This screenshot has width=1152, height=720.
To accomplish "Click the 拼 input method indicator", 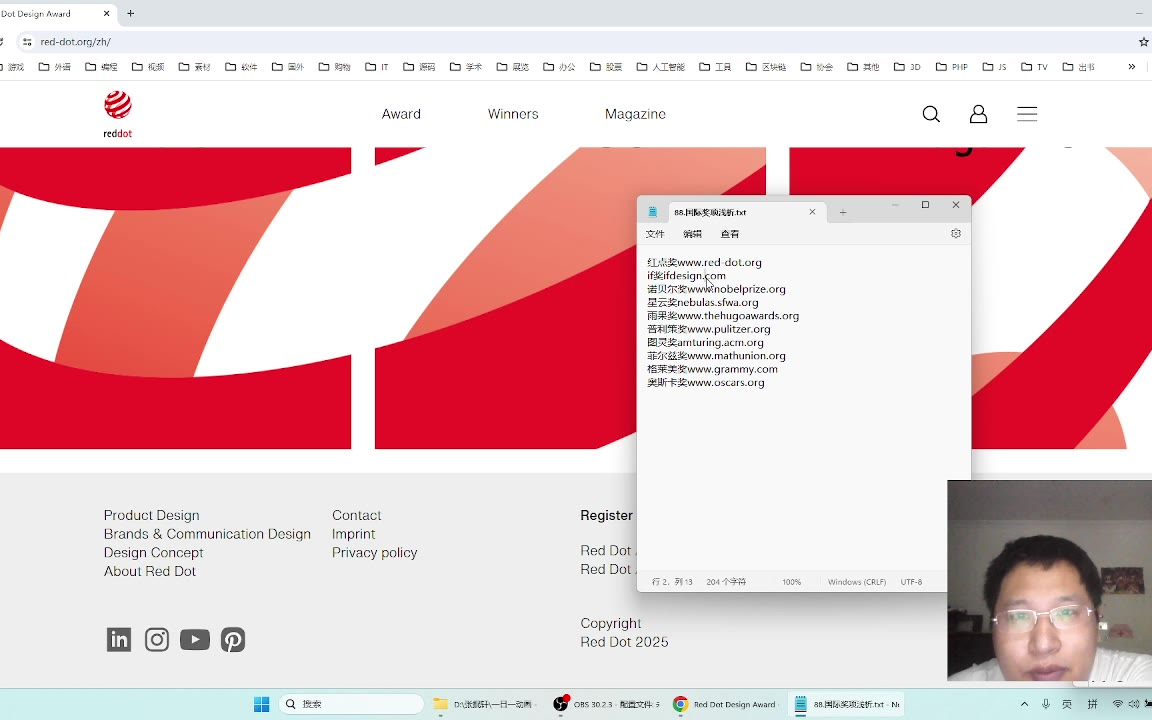I will (x=1092, y=704).
